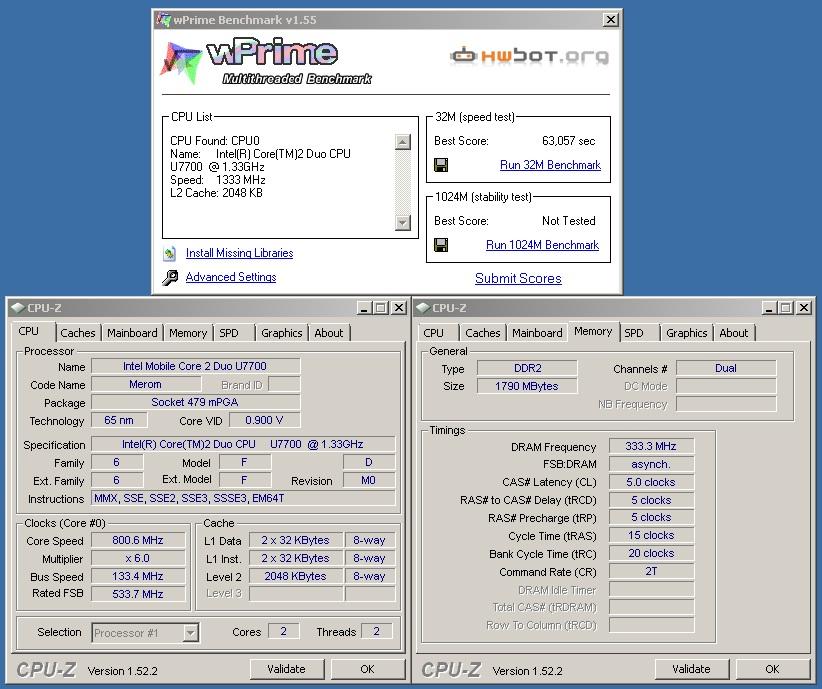
Task: Click the left CPU-Z title bar icon
Action: tap(17, 308)
